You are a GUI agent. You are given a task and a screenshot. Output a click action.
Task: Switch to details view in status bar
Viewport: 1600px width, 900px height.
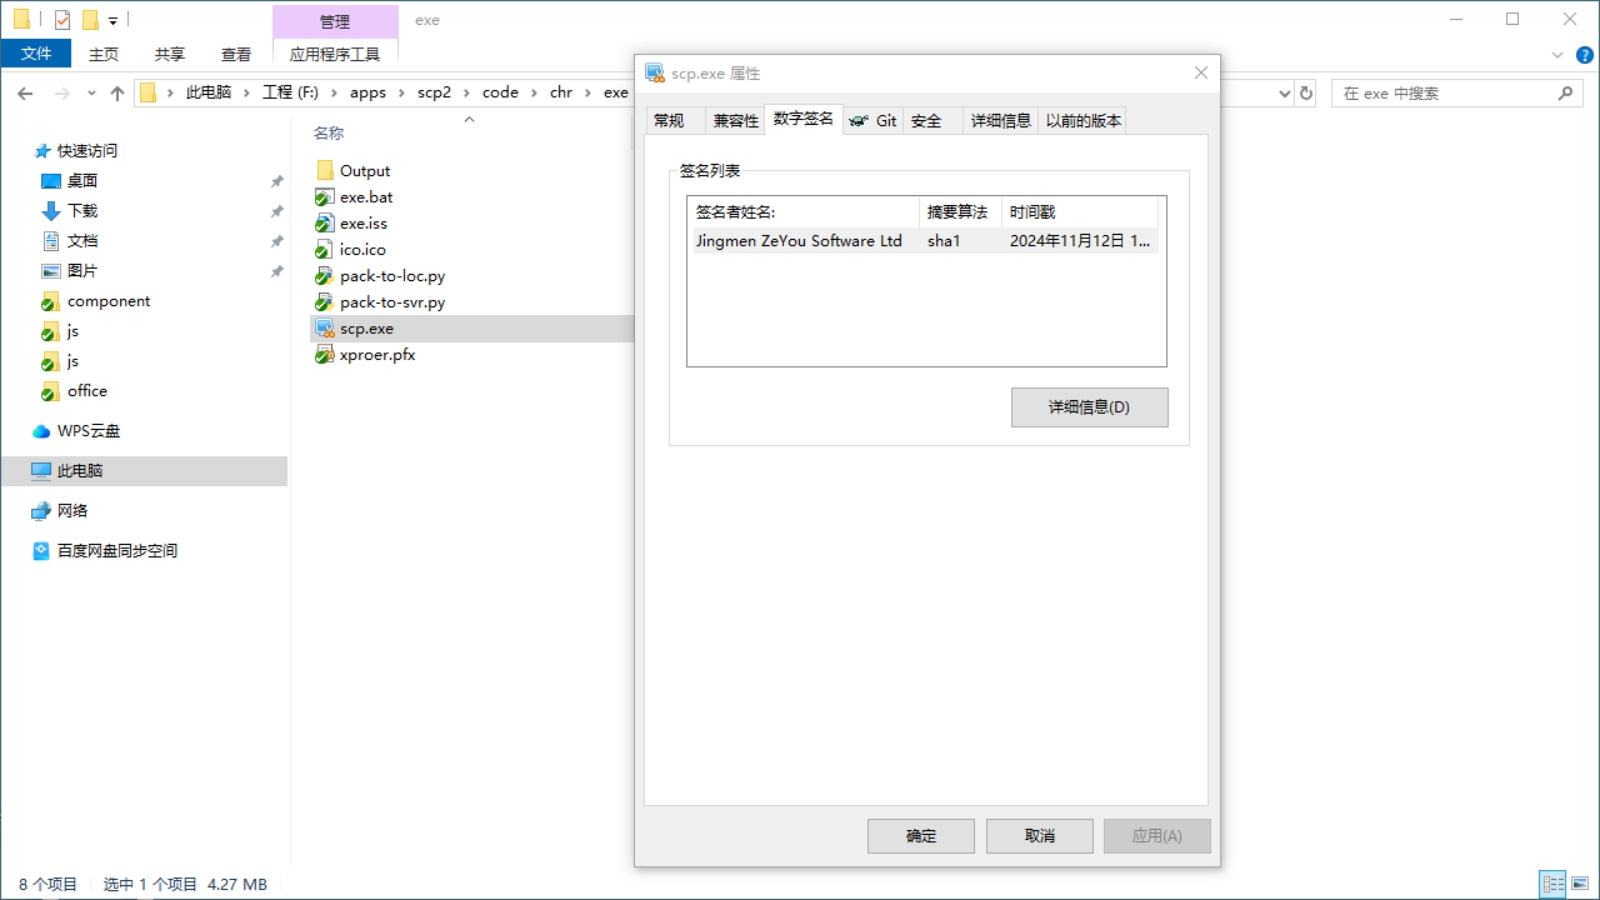click(1553, 883)
